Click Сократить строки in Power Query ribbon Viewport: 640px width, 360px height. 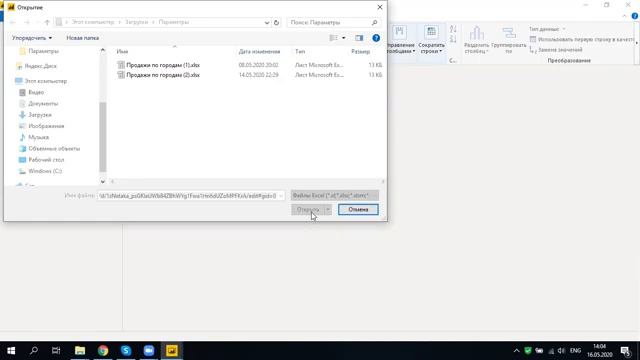431,40
